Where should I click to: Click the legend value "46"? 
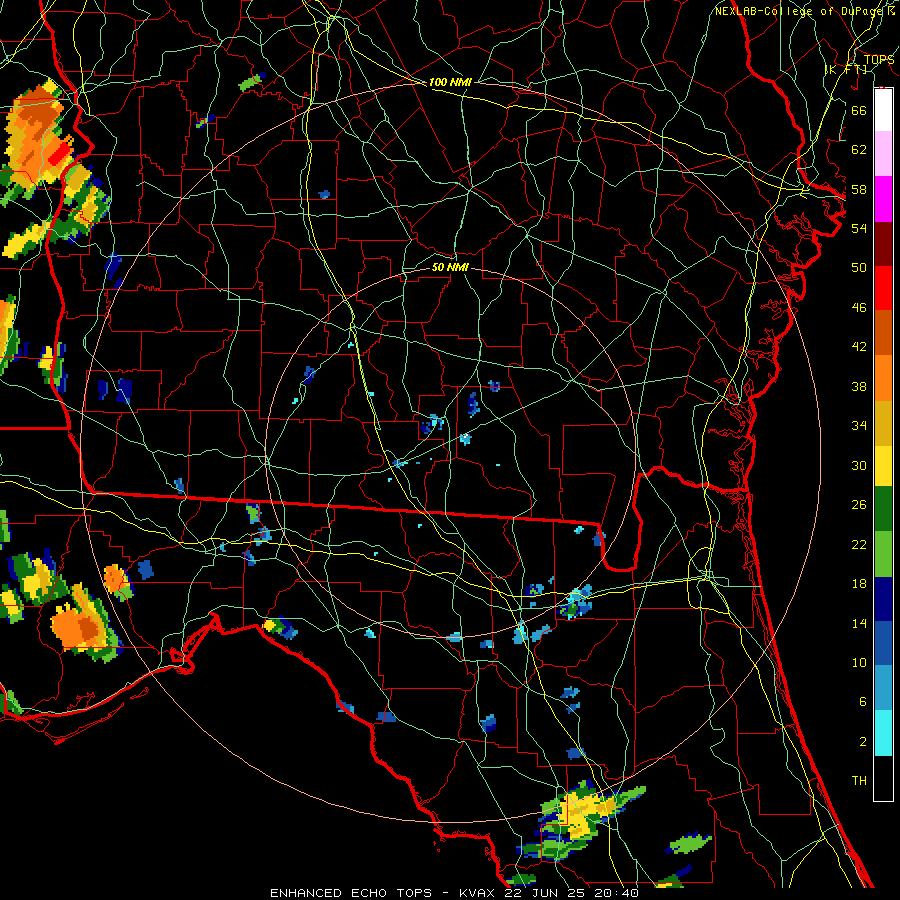pos(859,308)
